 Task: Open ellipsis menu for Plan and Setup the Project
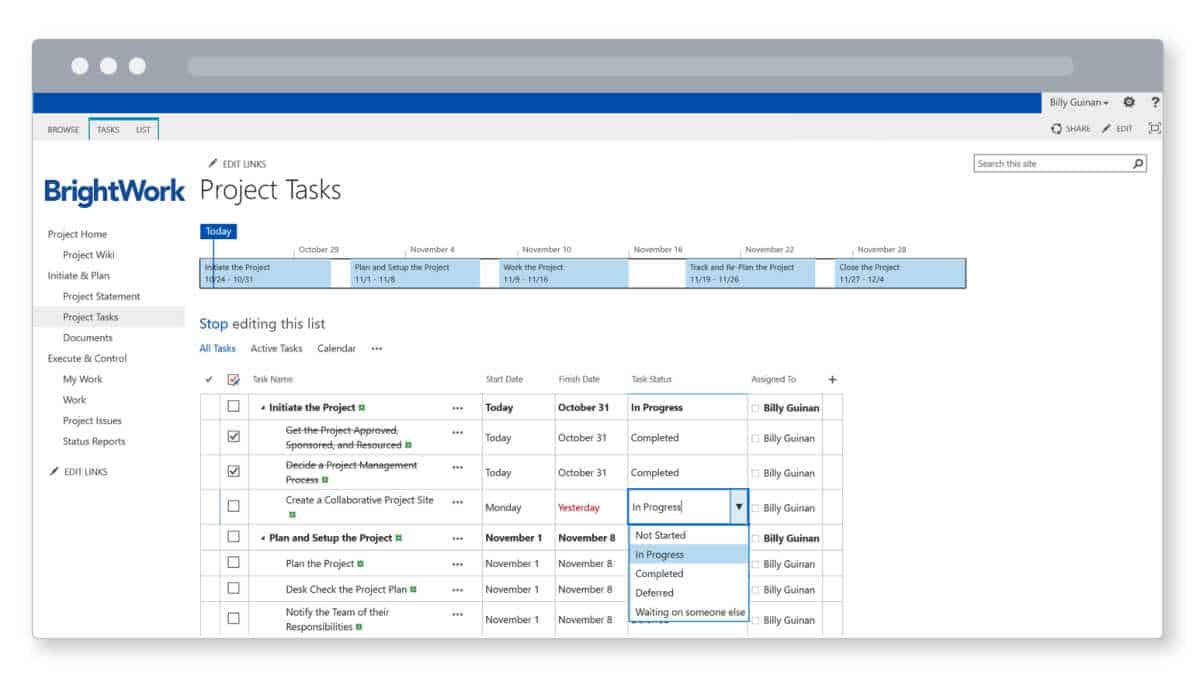[x=457, y=538]
